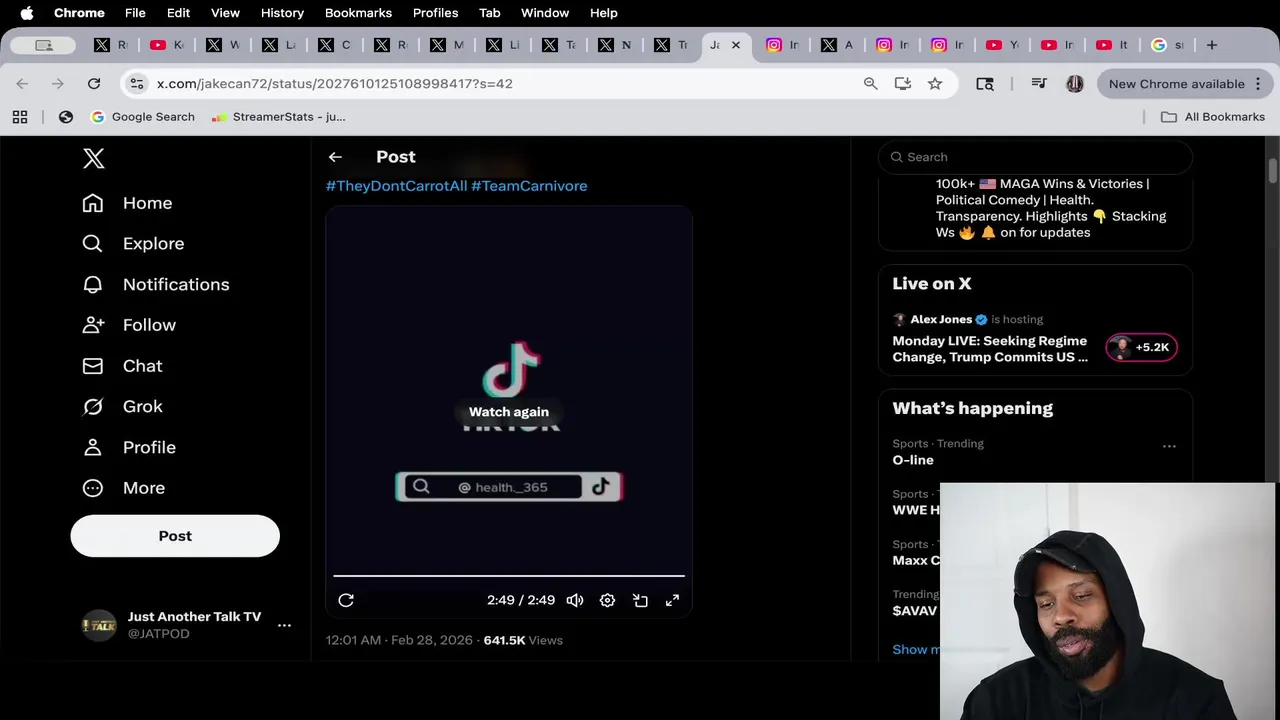Open the media controls icon

pyautogui.click(x=1039, y=84)
